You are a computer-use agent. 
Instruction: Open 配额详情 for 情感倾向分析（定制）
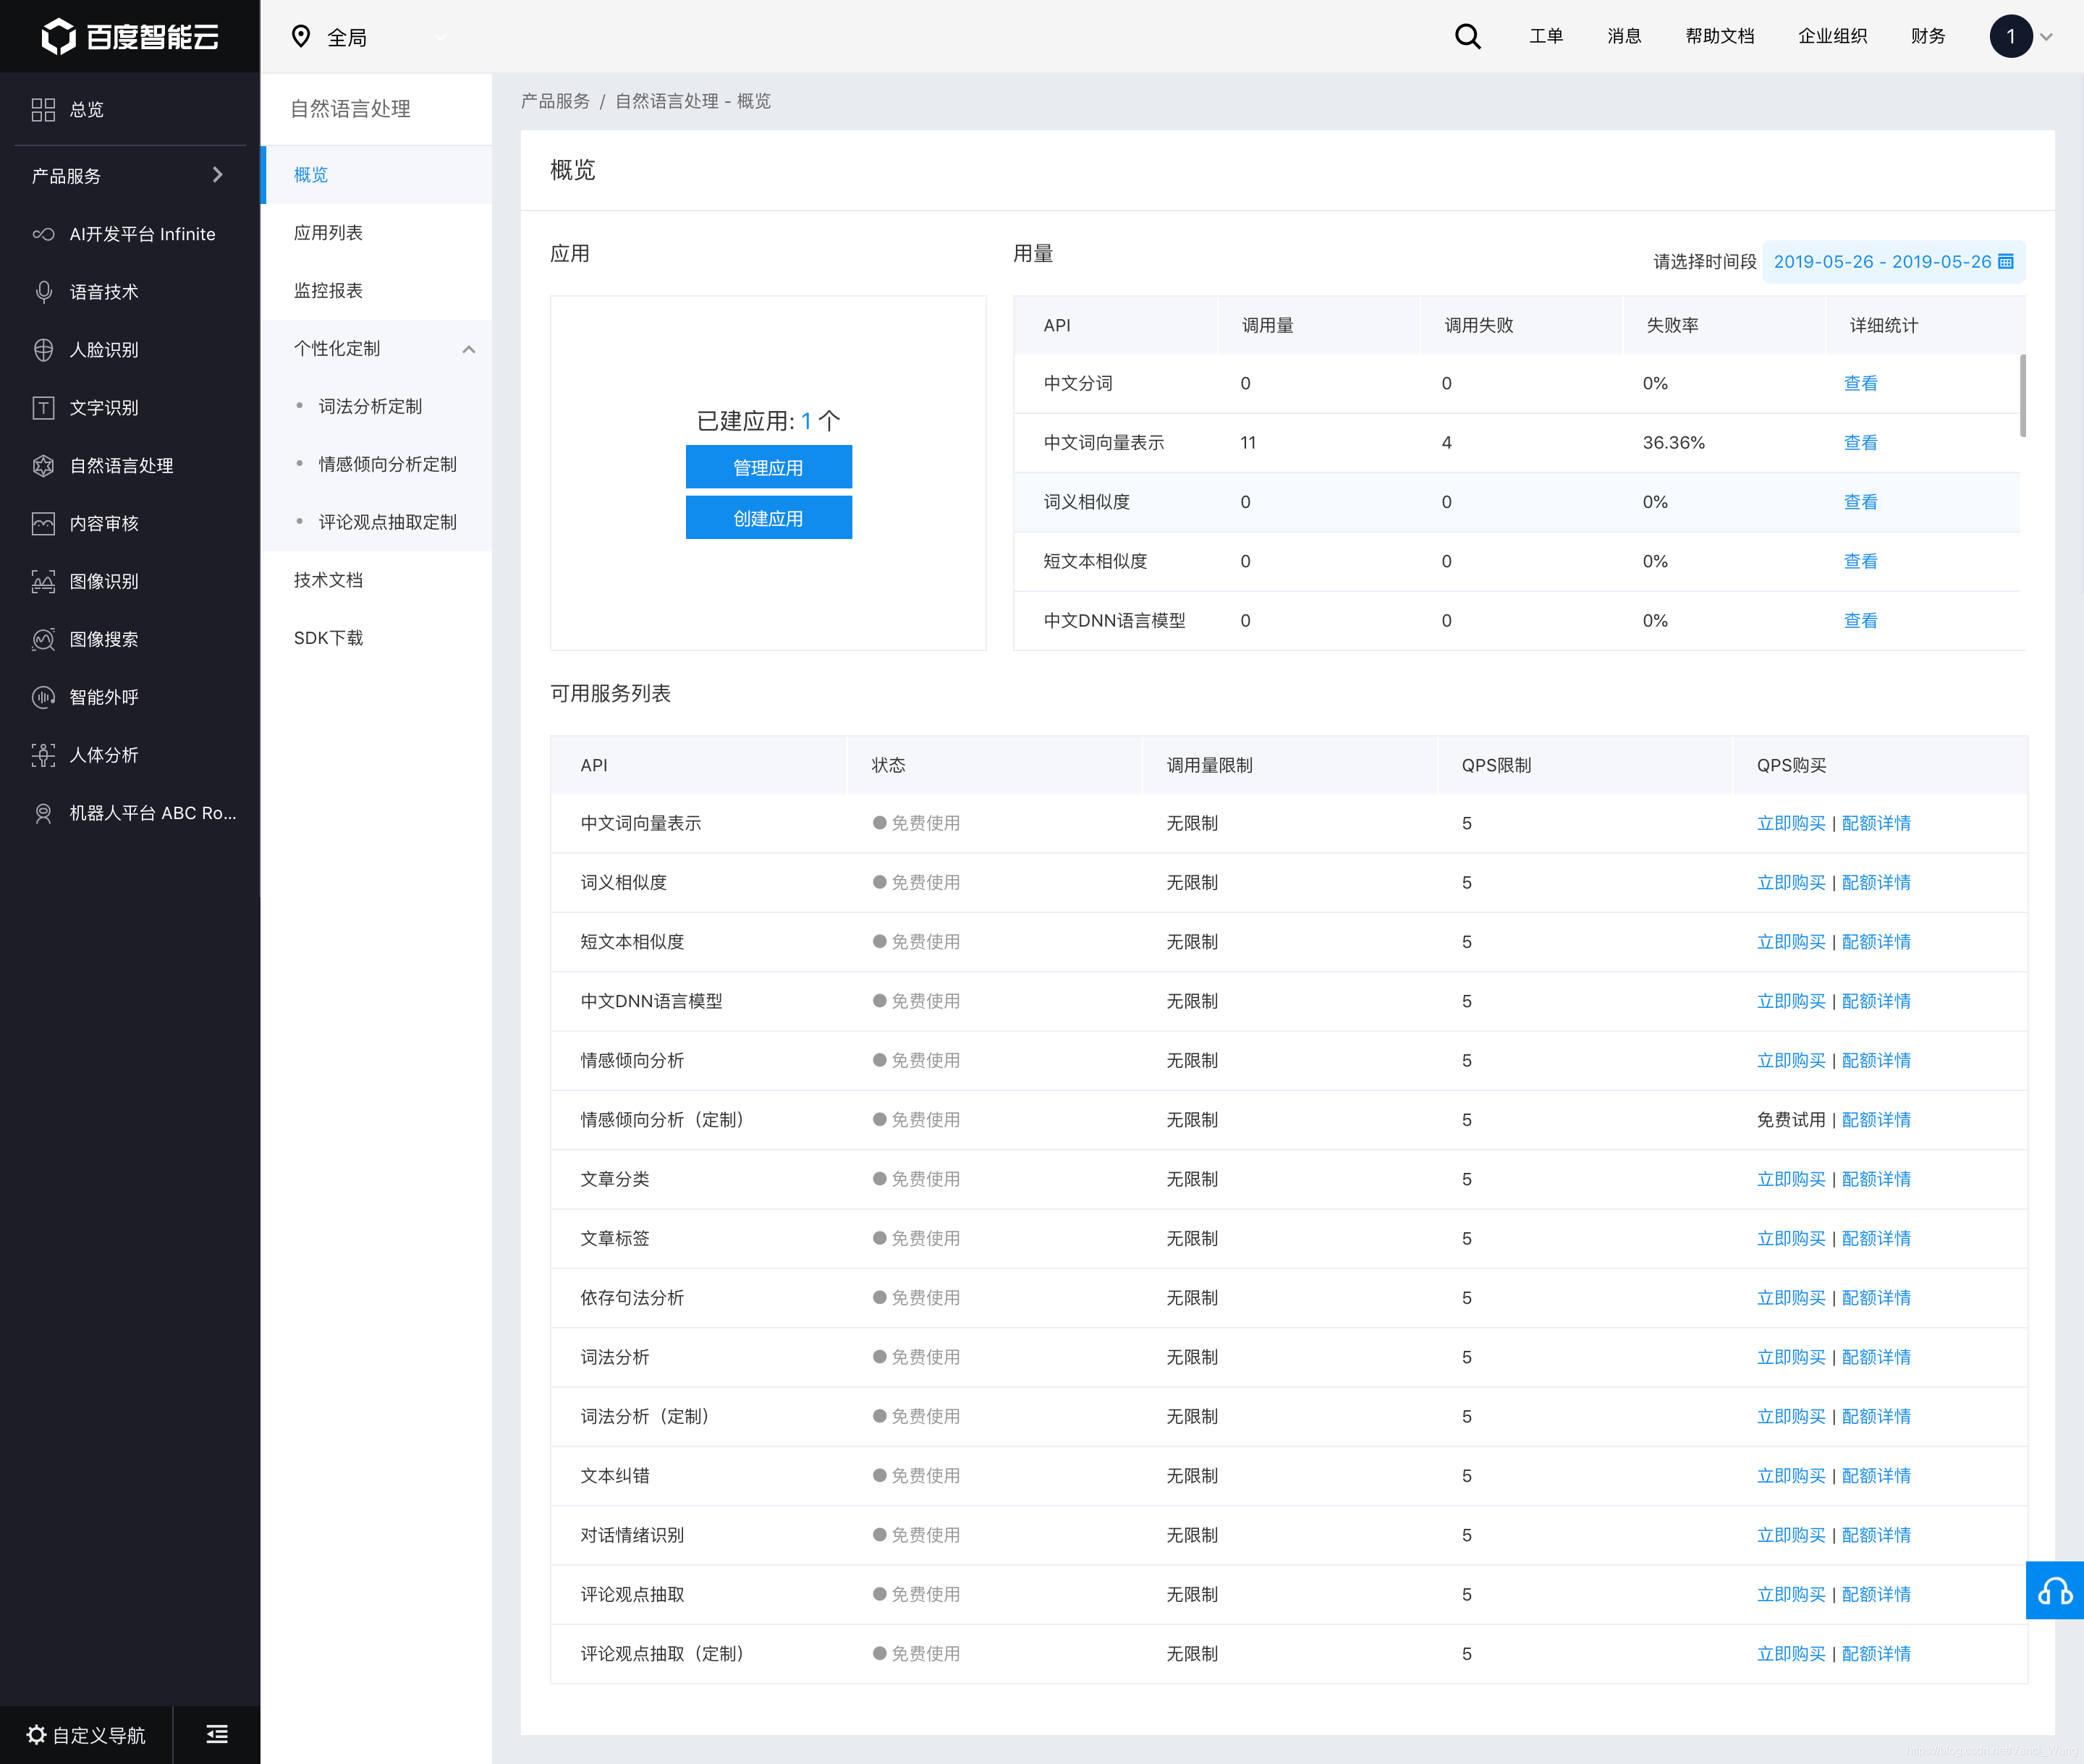click(x=1876, y=1120)
